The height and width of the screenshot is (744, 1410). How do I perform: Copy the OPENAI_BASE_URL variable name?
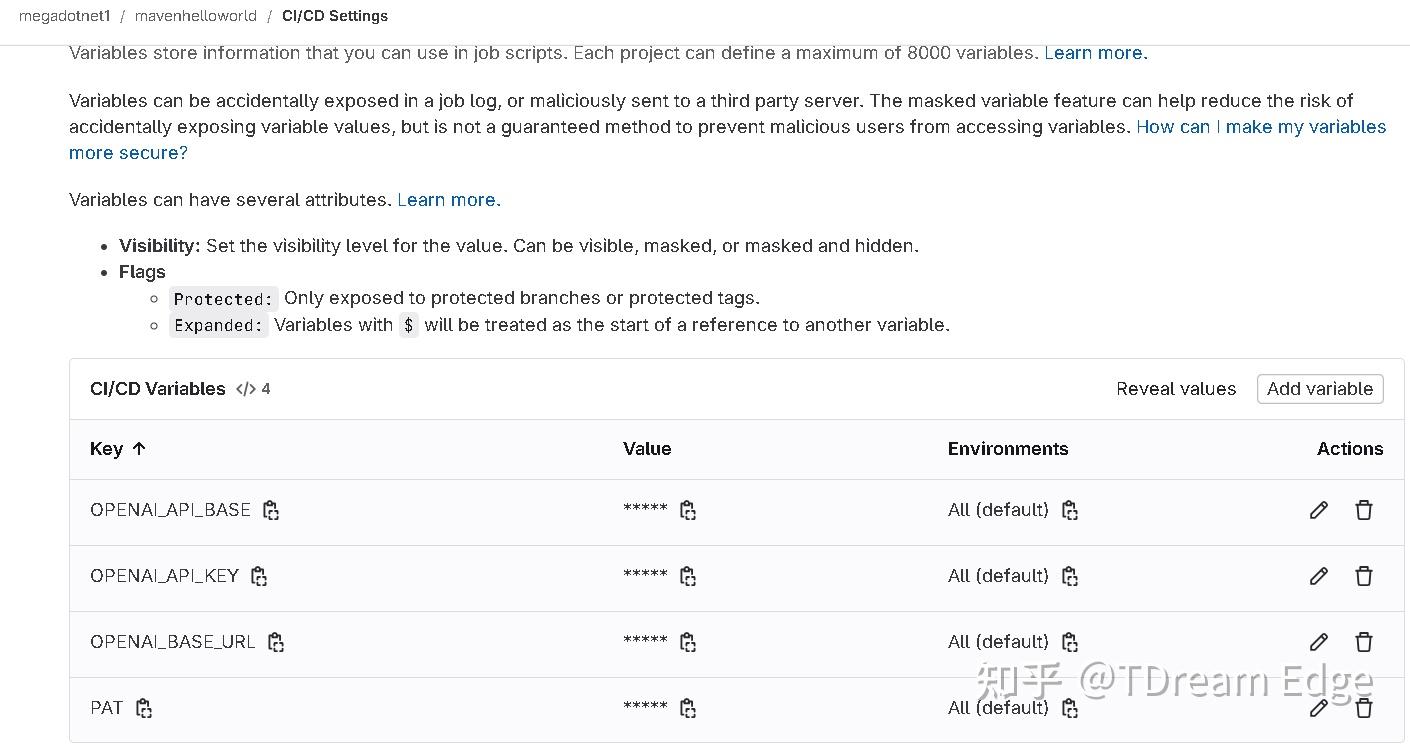[275, 642]
